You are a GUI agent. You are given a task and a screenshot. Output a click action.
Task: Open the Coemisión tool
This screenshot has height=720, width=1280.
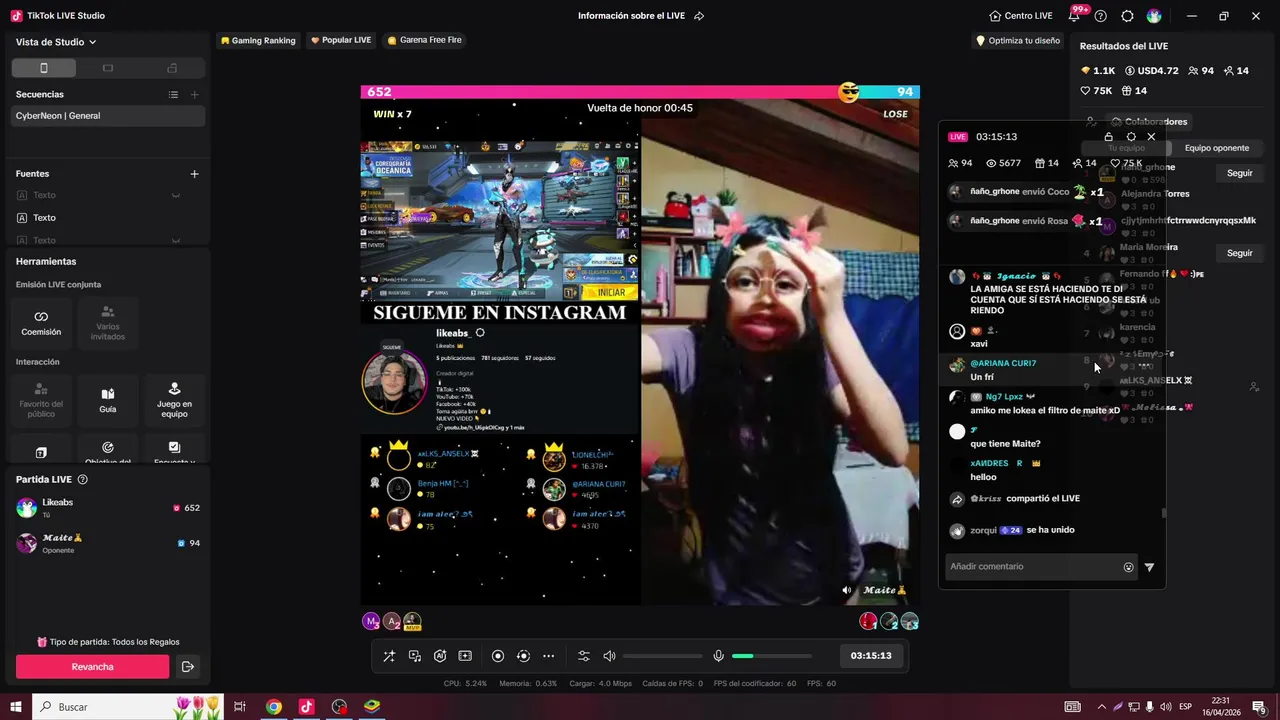(x=41, y=322)
